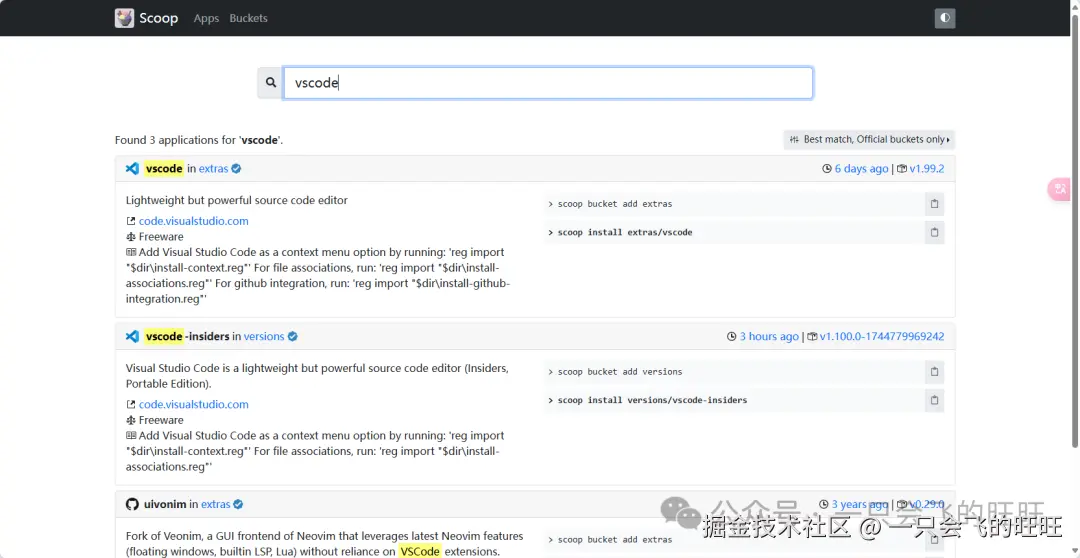Click verified badge next to uivonim extras
Image resolution: width=1080 pixels, height=558 pixels.
tap(238, 504)
